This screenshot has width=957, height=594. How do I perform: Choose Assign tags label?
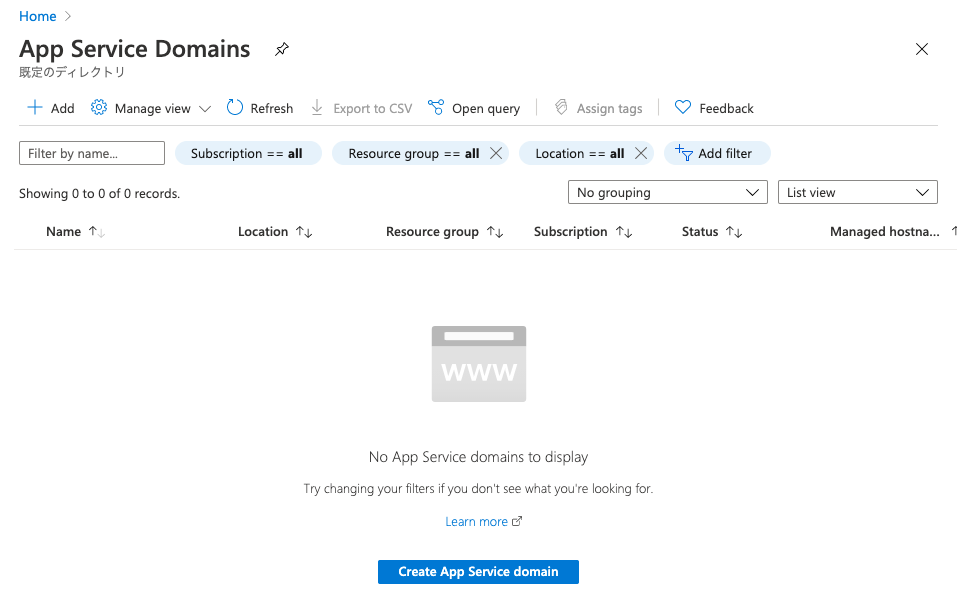tap(609, 108)
